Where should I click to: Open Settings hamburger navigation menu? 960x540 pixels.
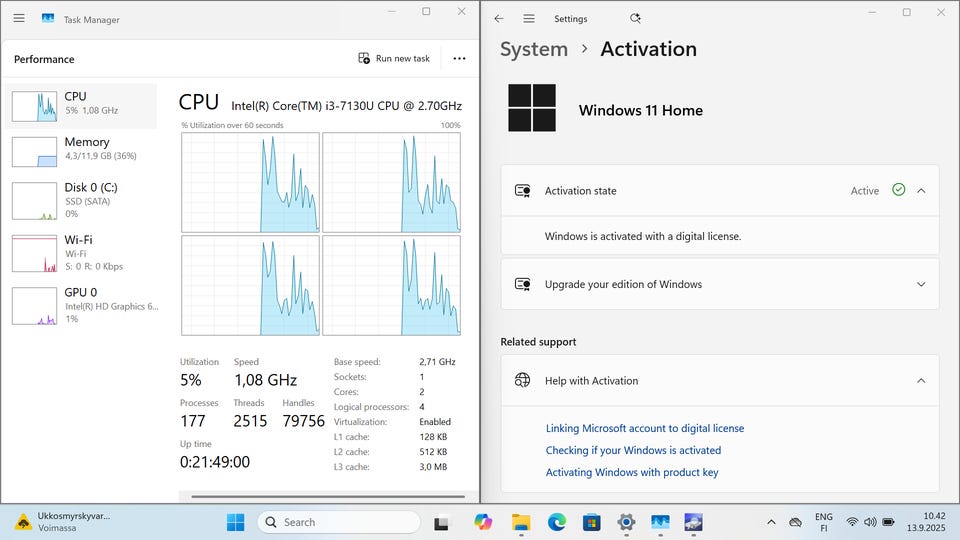click(529, 18)
